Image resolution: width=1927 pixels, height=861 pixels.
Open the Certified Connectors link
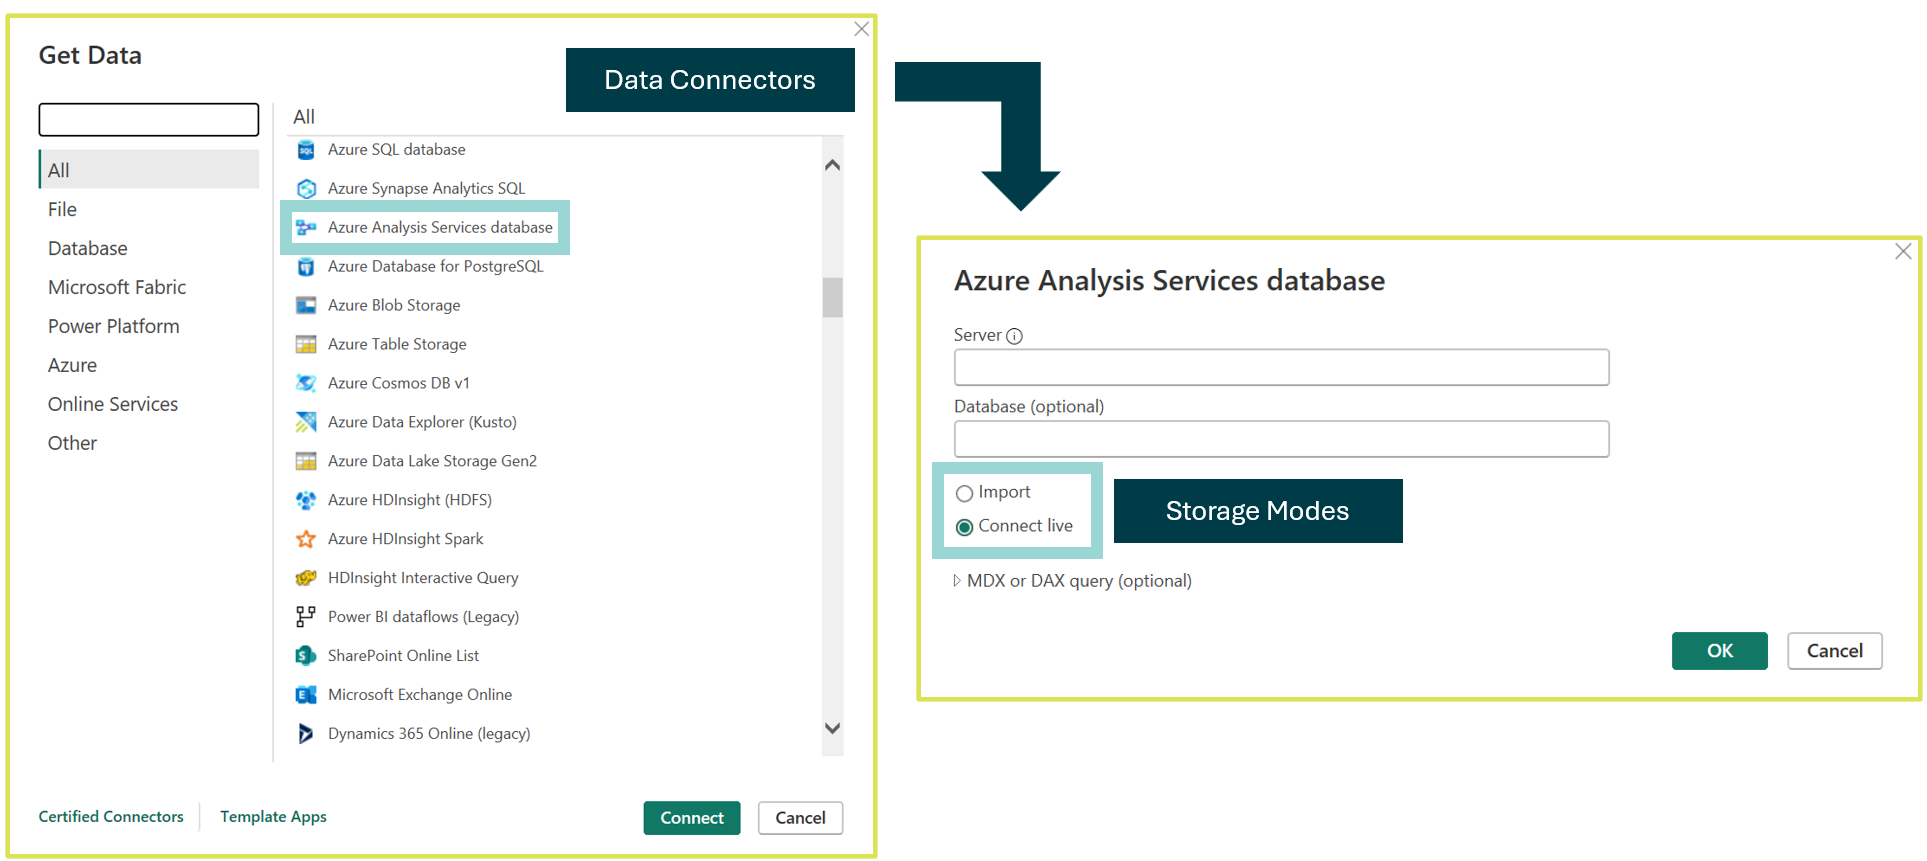(x=111, y=817)
